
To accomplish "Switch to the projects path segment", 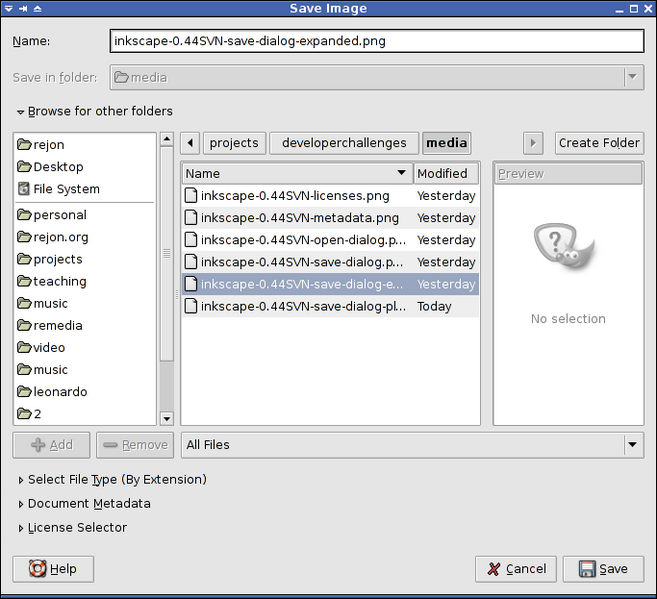I will click(x=234, y=143).
